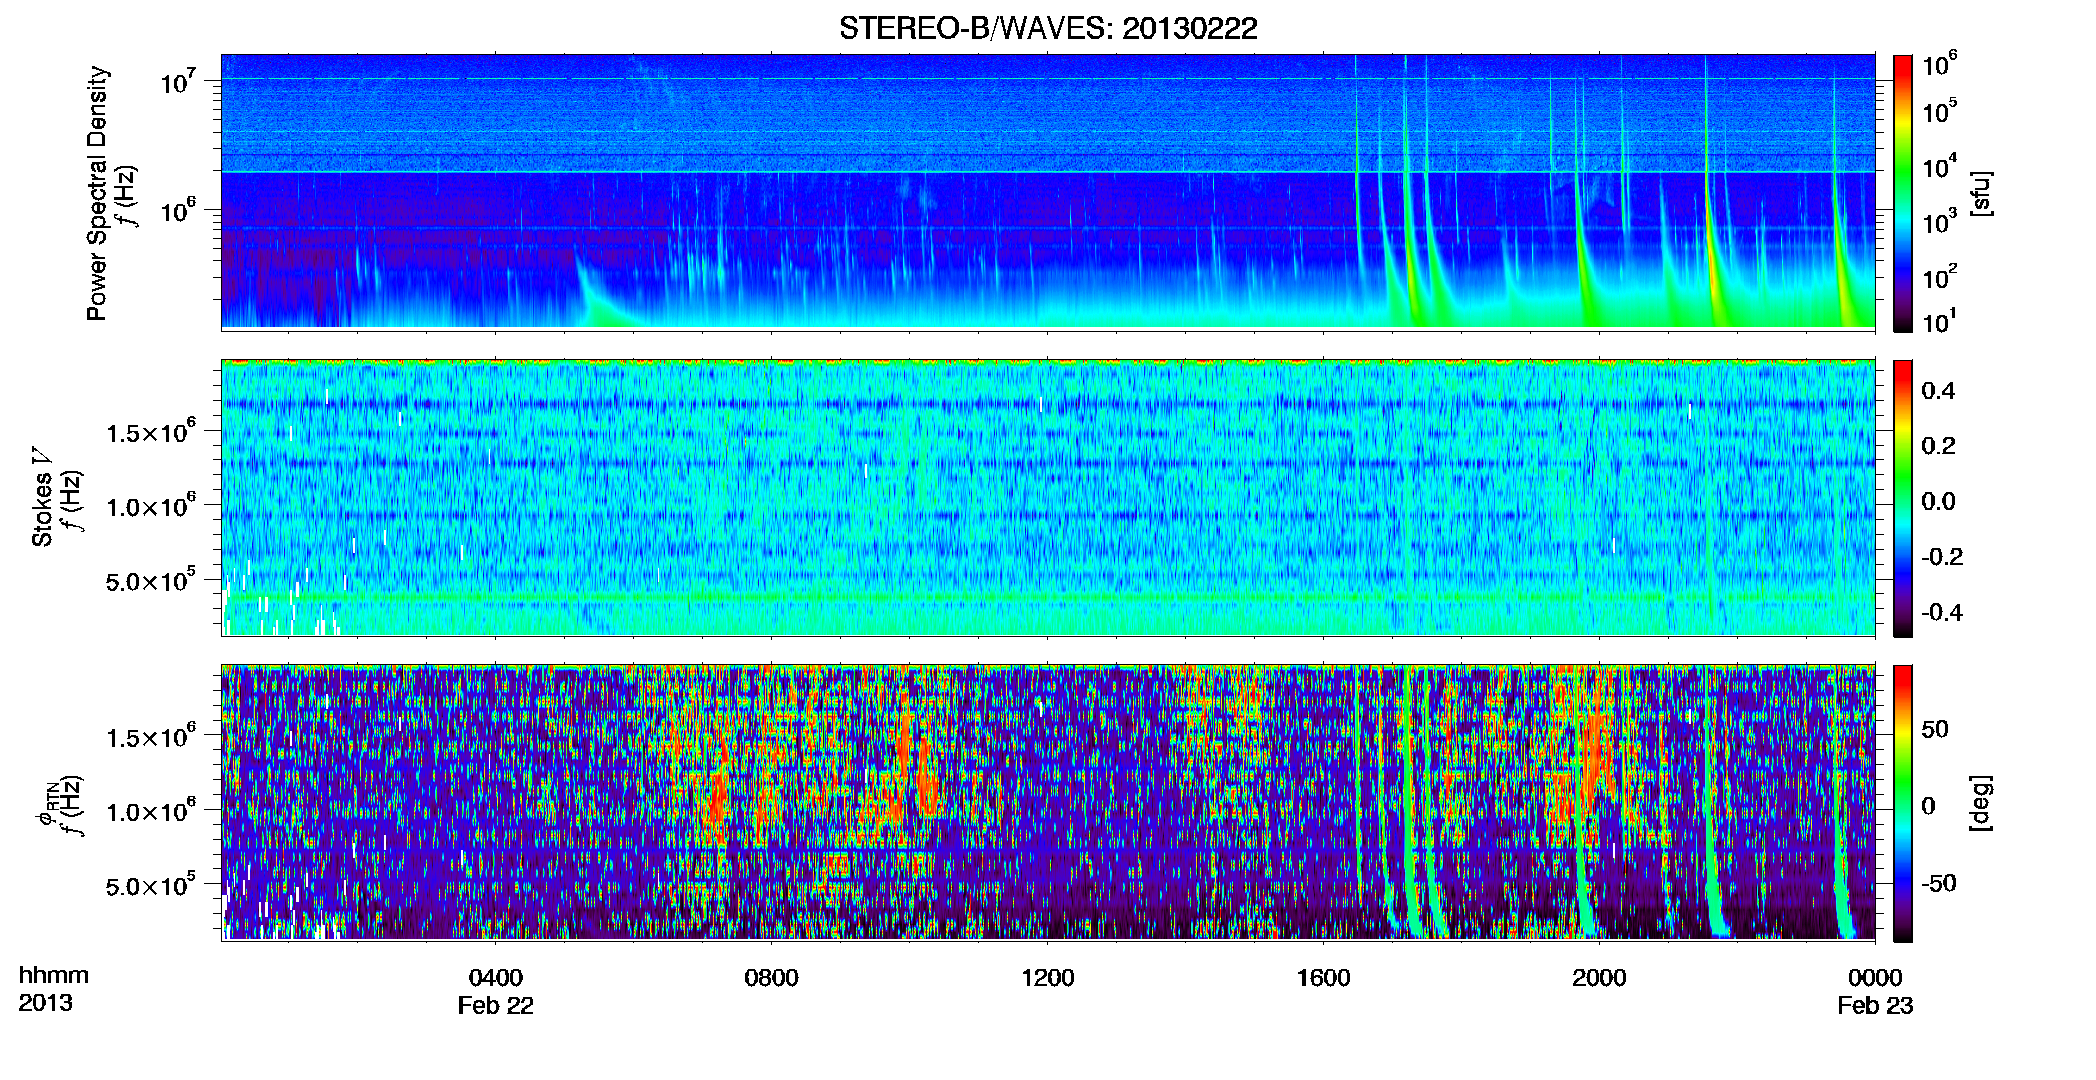
Task: Click the 0000 time tick label
Action: [x=1875, y=977]
